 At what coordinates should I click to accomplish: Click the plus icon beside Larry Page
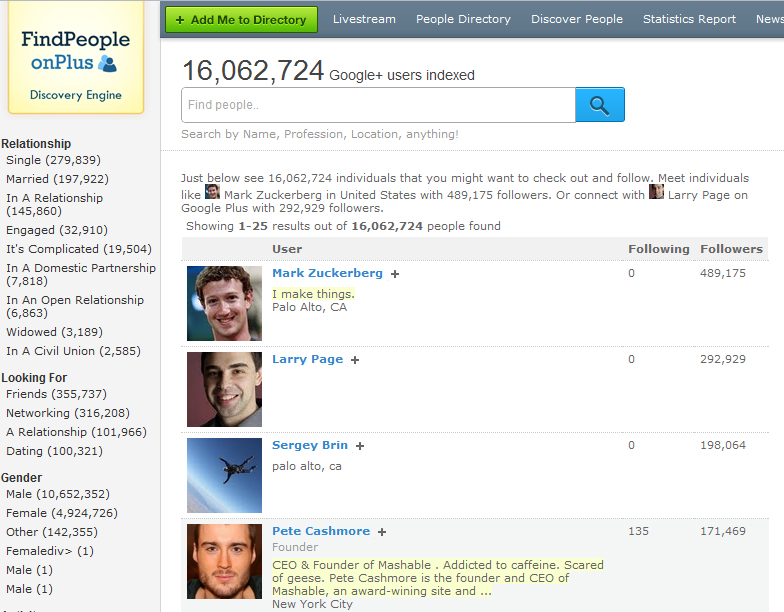tap(355, 360)
